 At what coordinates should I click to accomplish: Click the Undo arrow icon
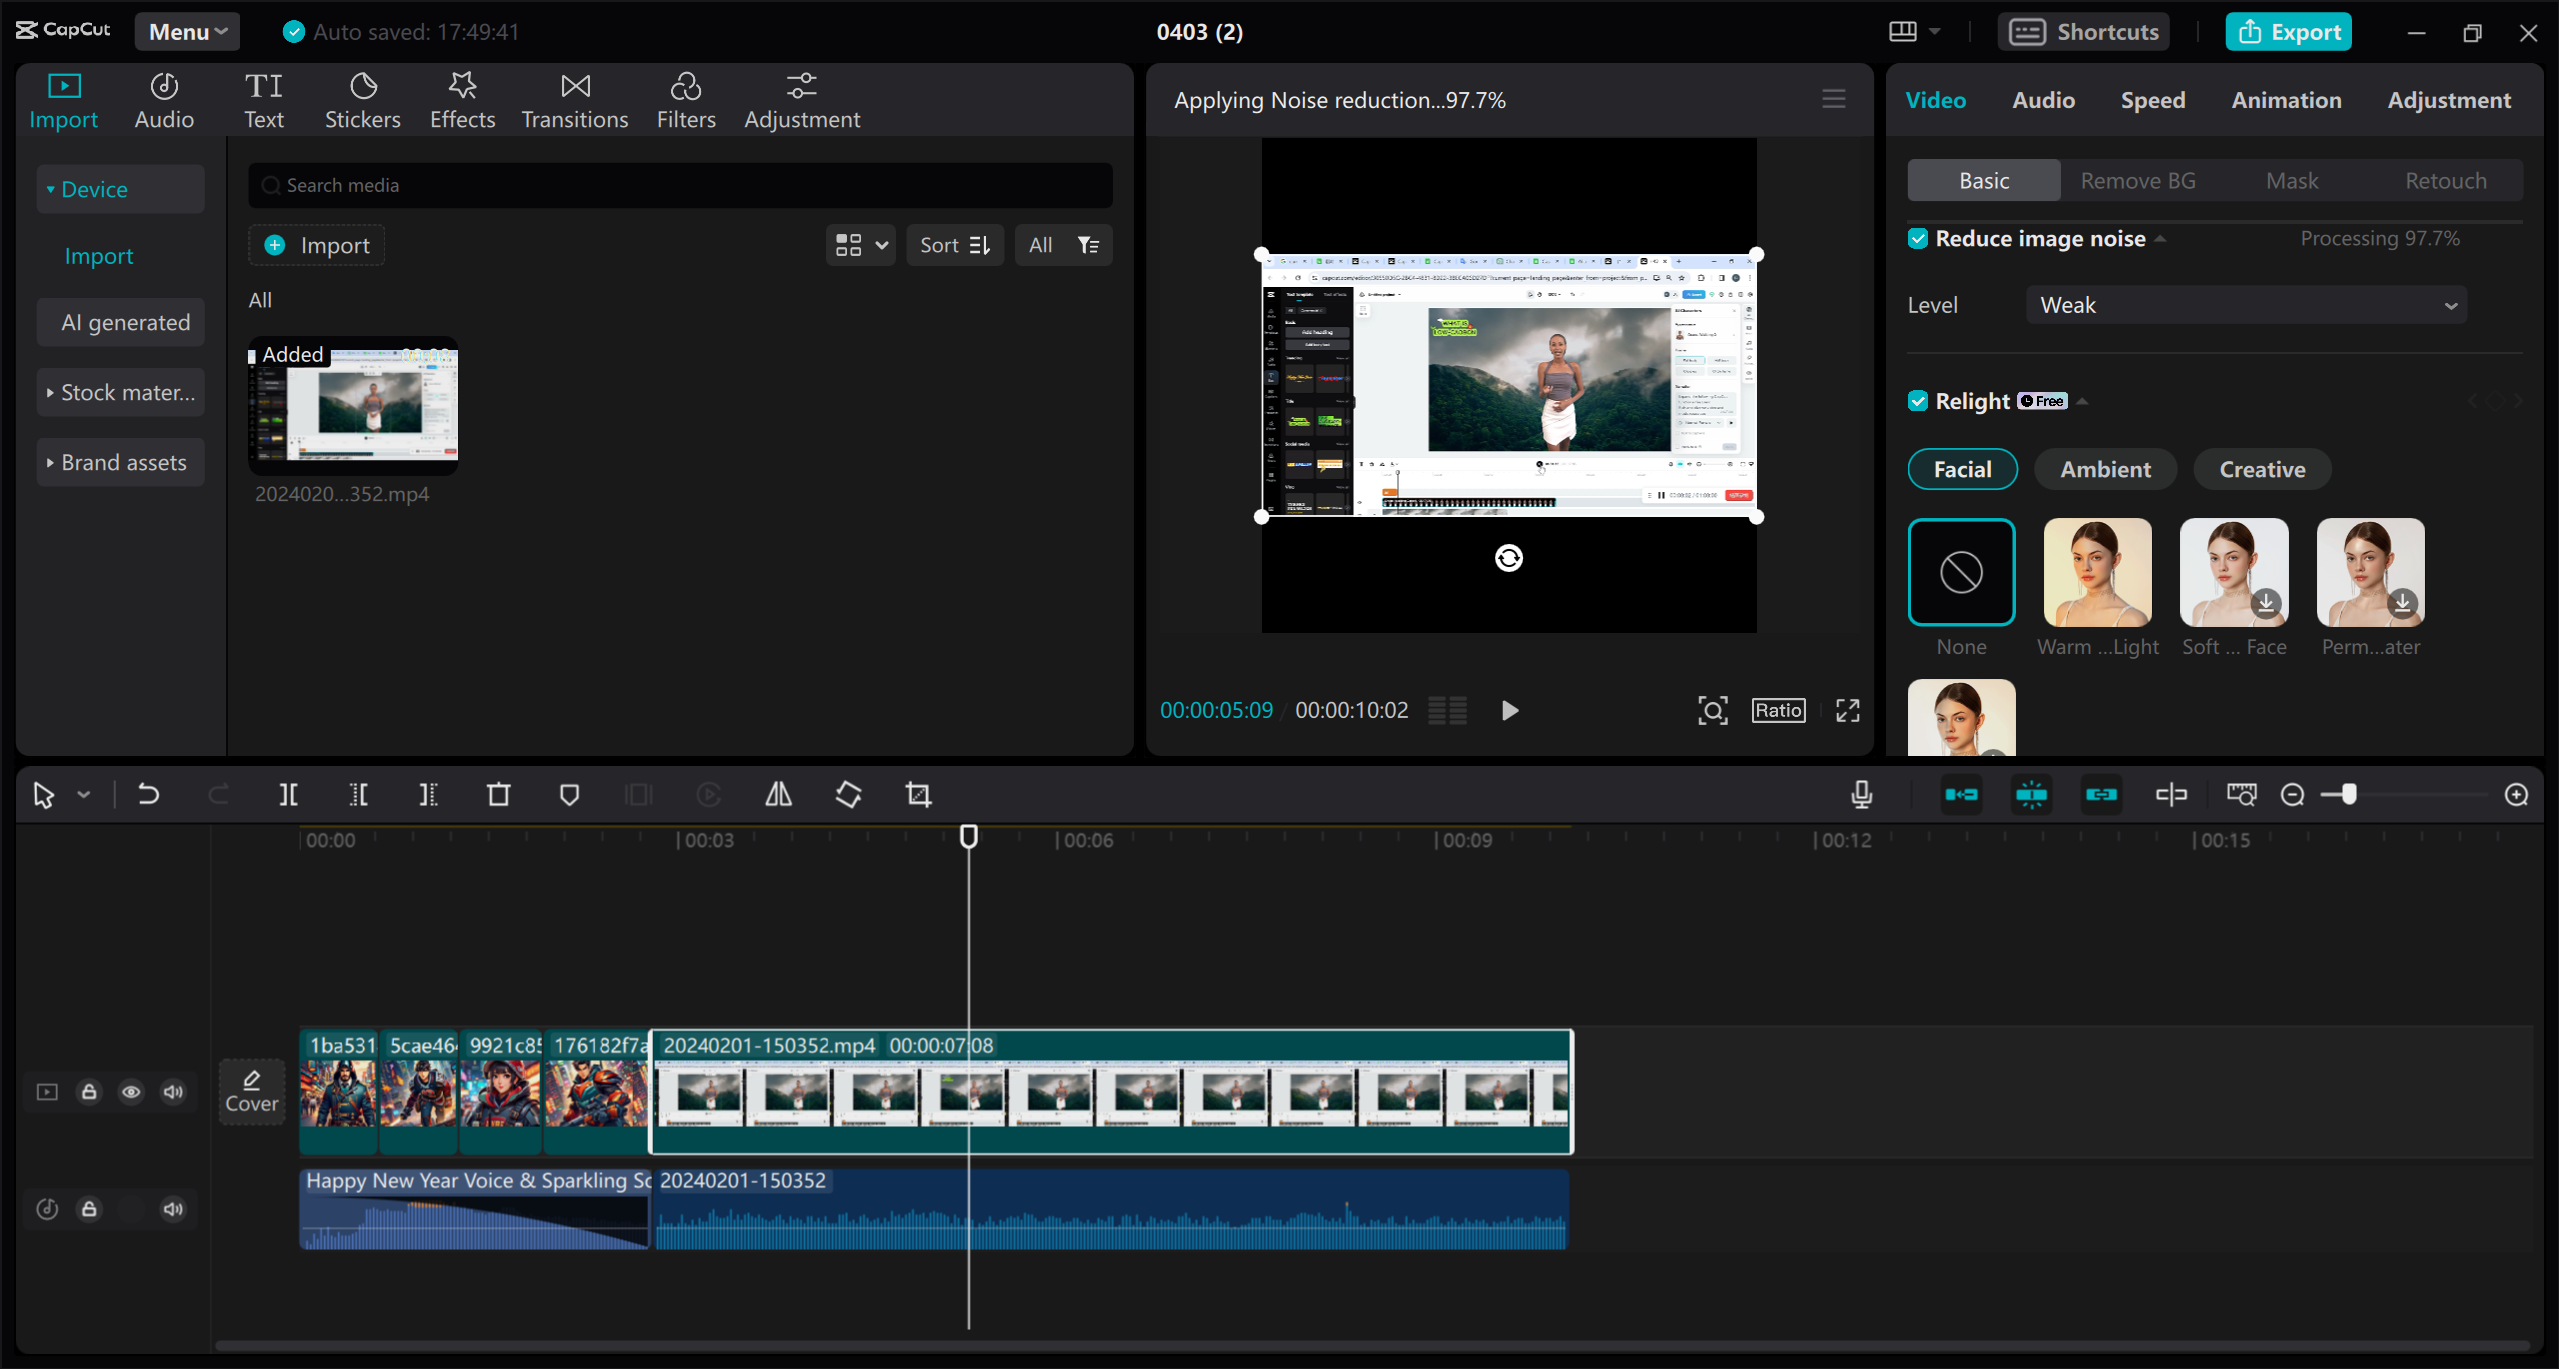point(148,795)
